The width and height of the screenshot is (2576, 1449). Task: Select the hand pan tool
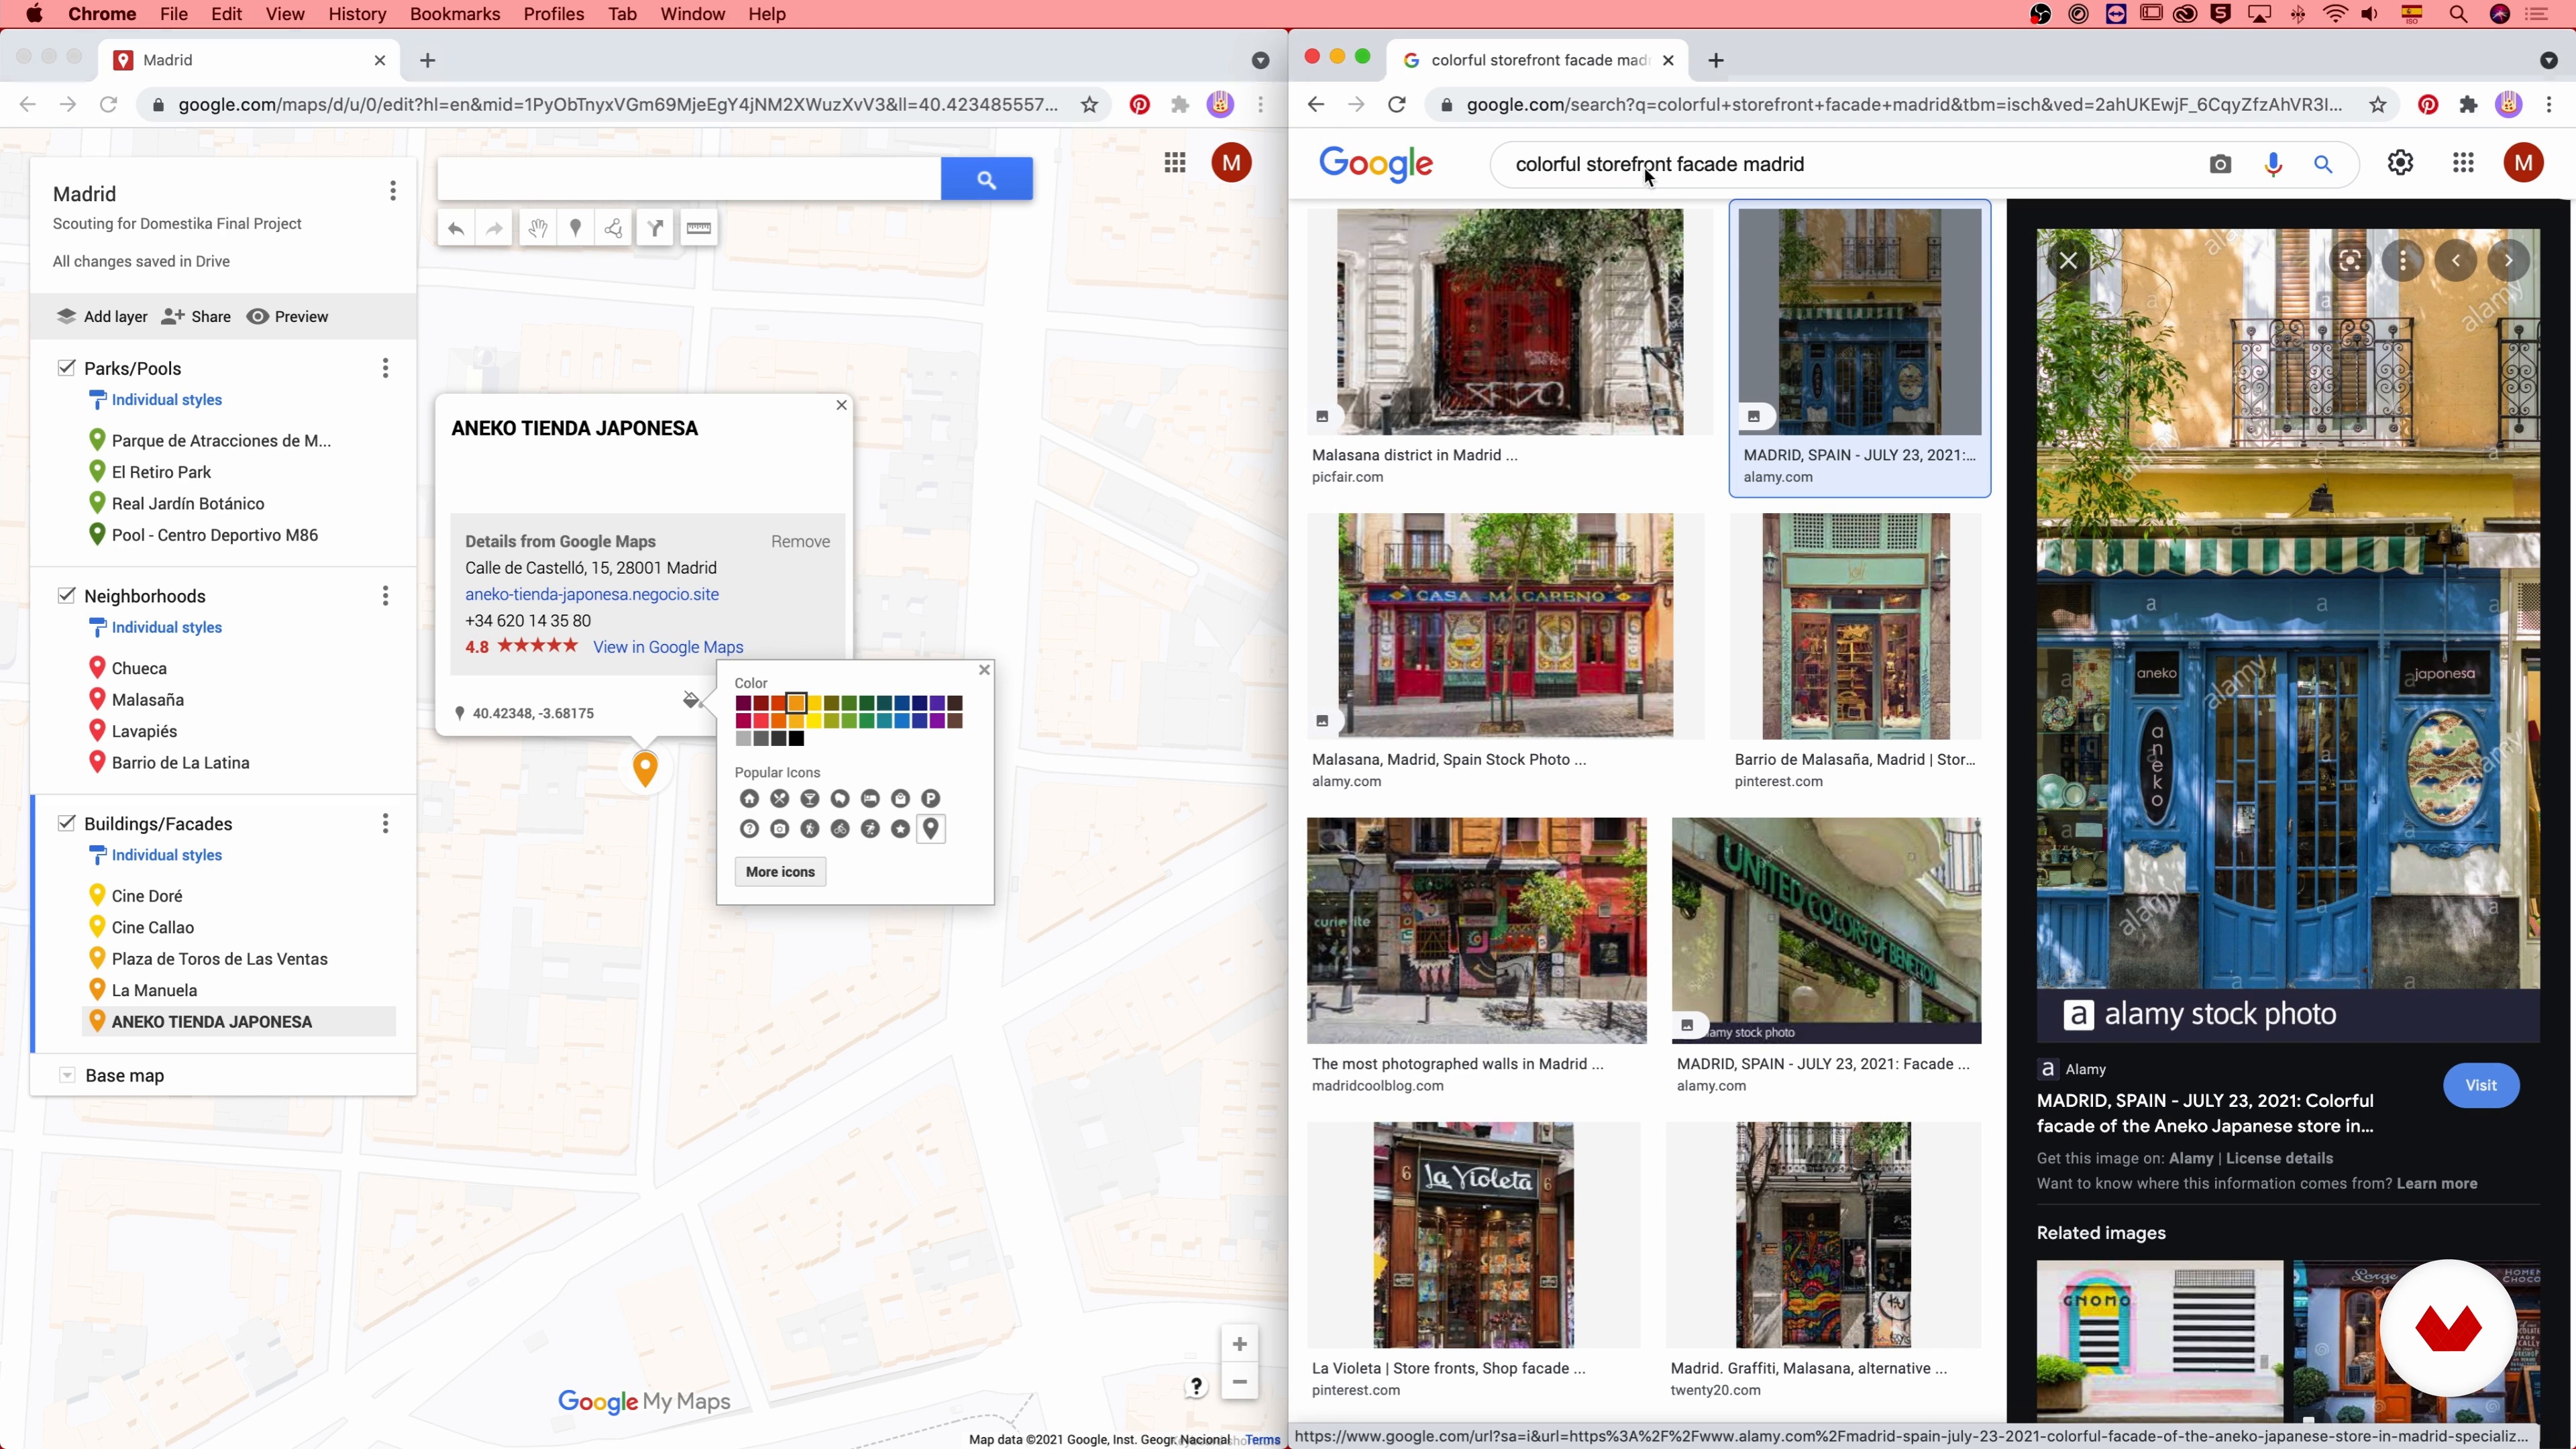(x=537, y=229)
